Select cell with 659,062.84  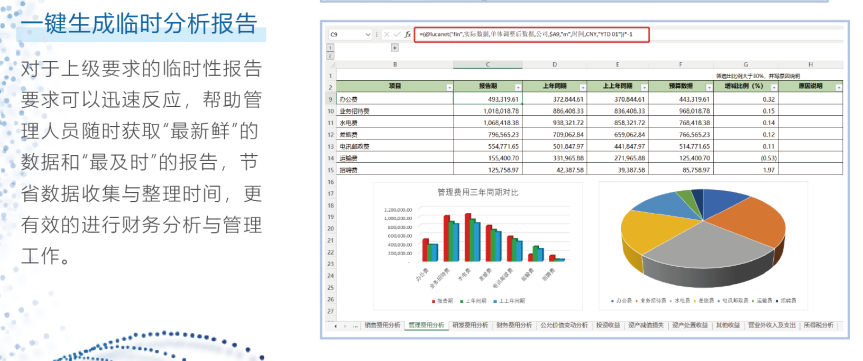[618, 134]
